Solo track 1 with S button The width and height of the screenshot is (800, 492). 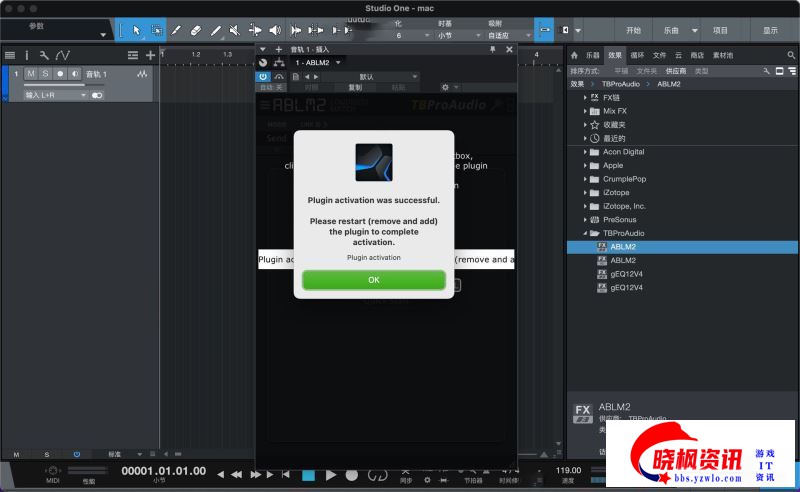pyautogui.click(x=45, y=74)
